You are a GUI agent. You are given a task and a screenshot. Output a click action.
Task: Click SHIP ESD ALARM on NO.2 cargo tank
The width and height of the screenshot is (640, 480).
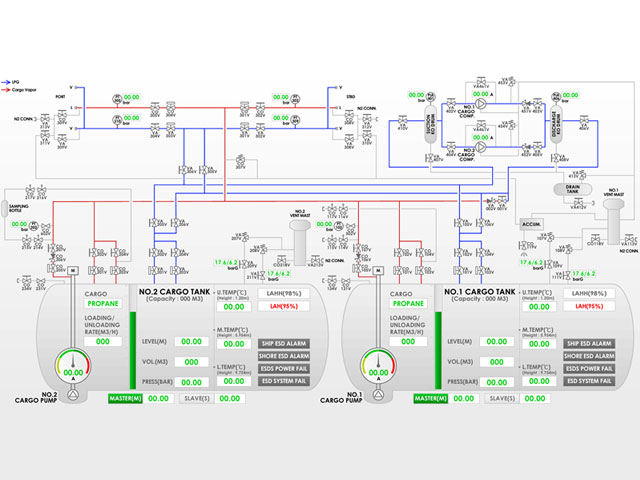[284, 344]
